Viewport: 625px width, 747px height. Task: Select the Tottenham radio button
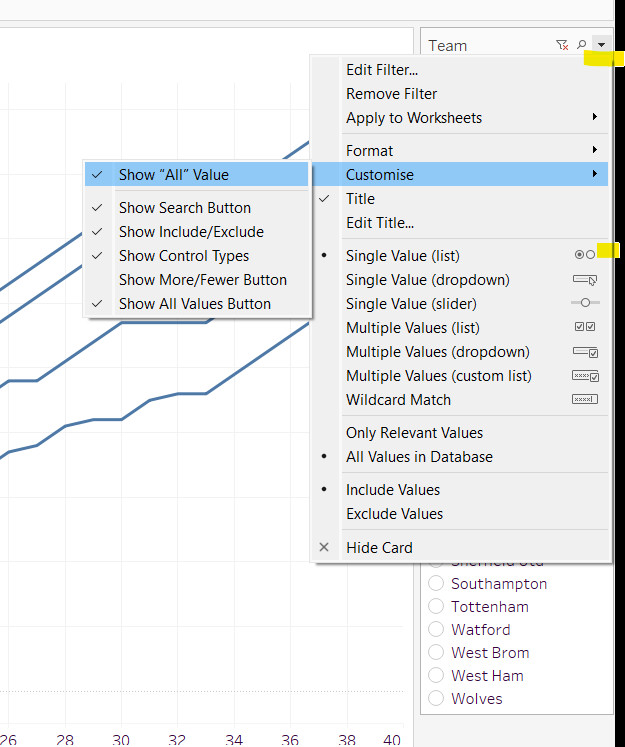(436, 606)
